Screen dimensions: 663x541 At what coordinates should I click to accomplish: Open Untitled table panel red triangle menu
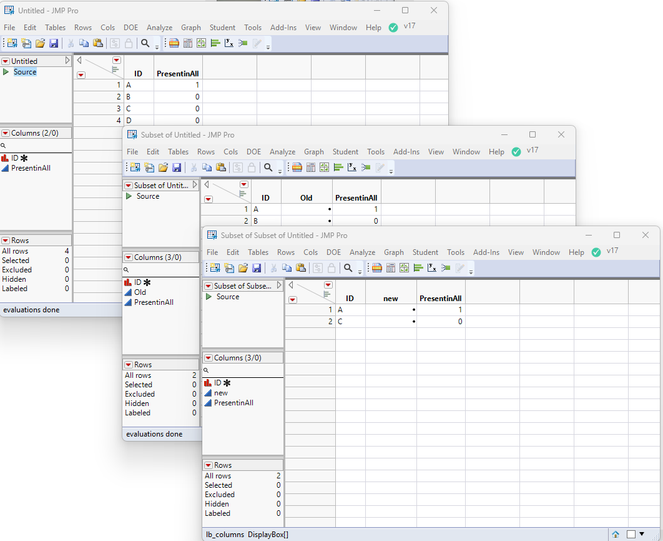pyautogui.click(x=5, y=61)
